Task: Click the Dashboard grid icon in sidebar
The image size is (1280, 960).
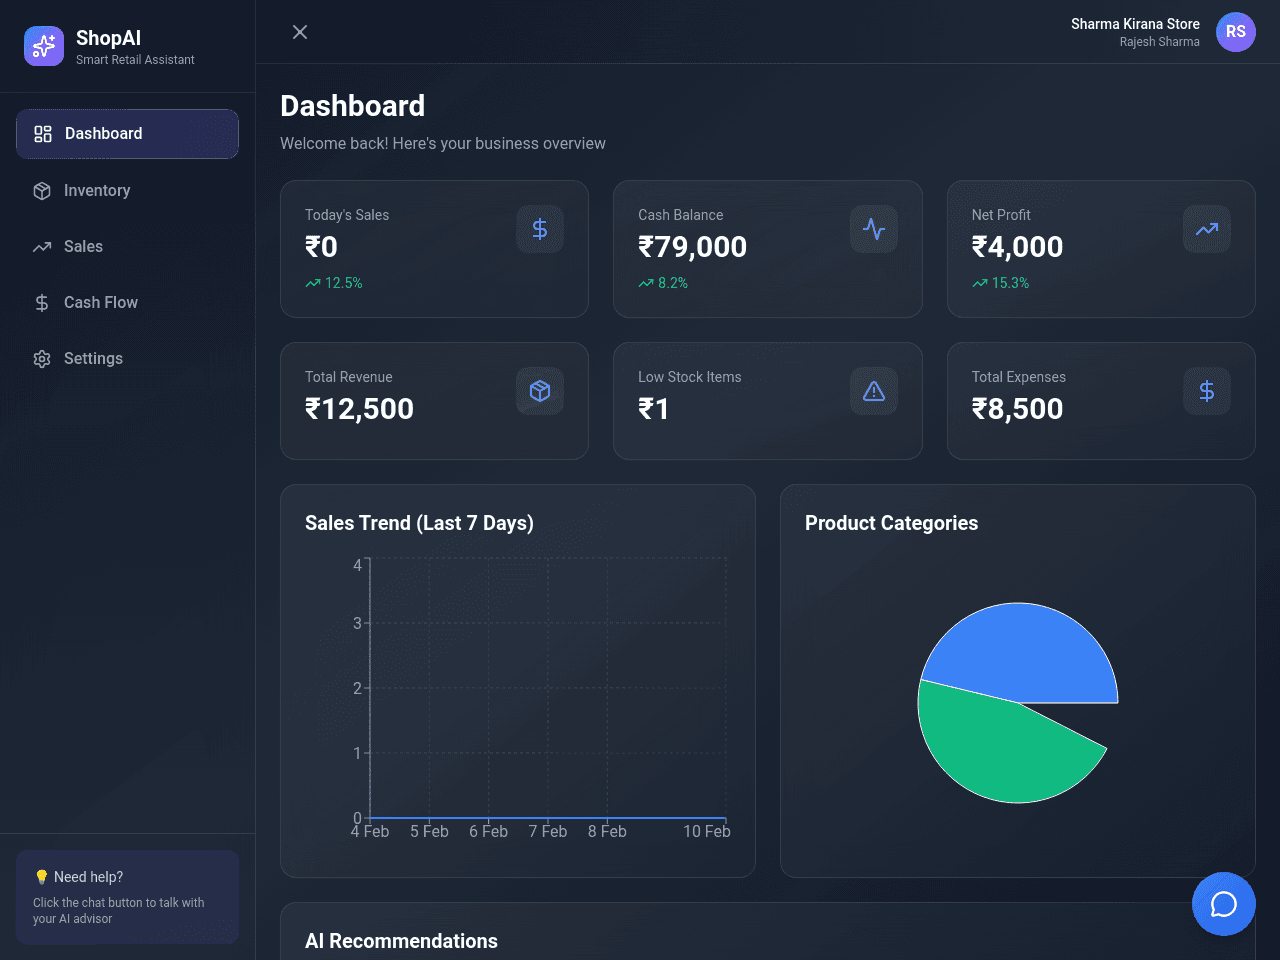Action: (43, 134)
